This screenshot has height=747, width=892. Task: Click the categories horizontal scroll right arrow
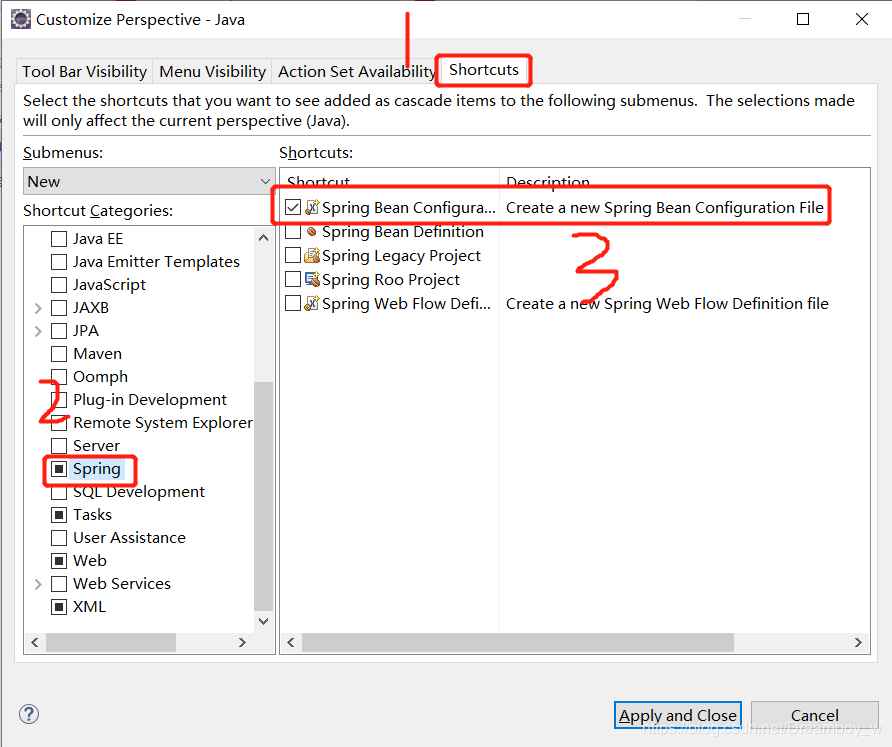tap(242, 642)
